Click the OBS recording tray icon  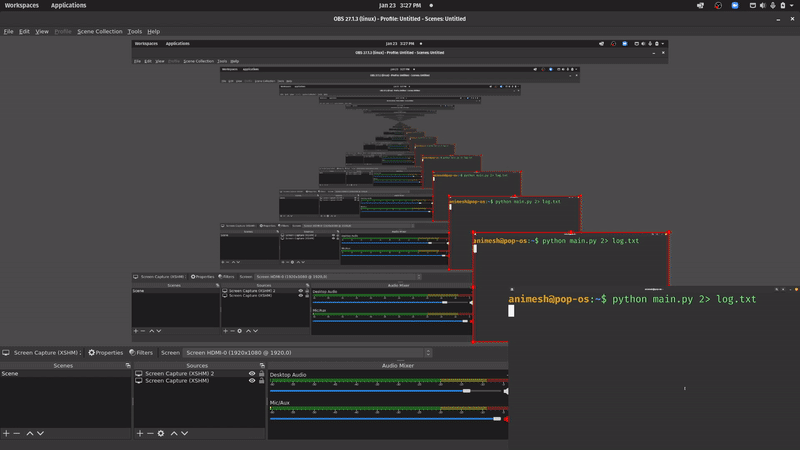pos(718,6)
